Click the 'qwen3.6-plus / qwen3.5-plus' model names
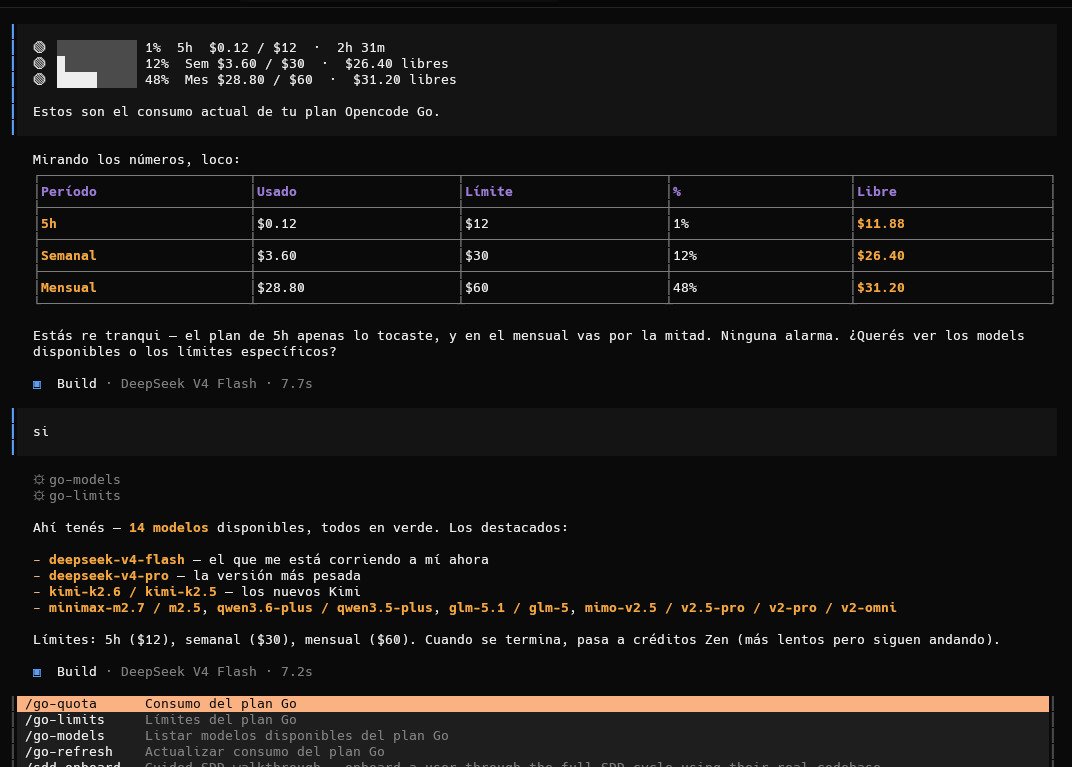Screen dimensions: 1072x767 324,608
